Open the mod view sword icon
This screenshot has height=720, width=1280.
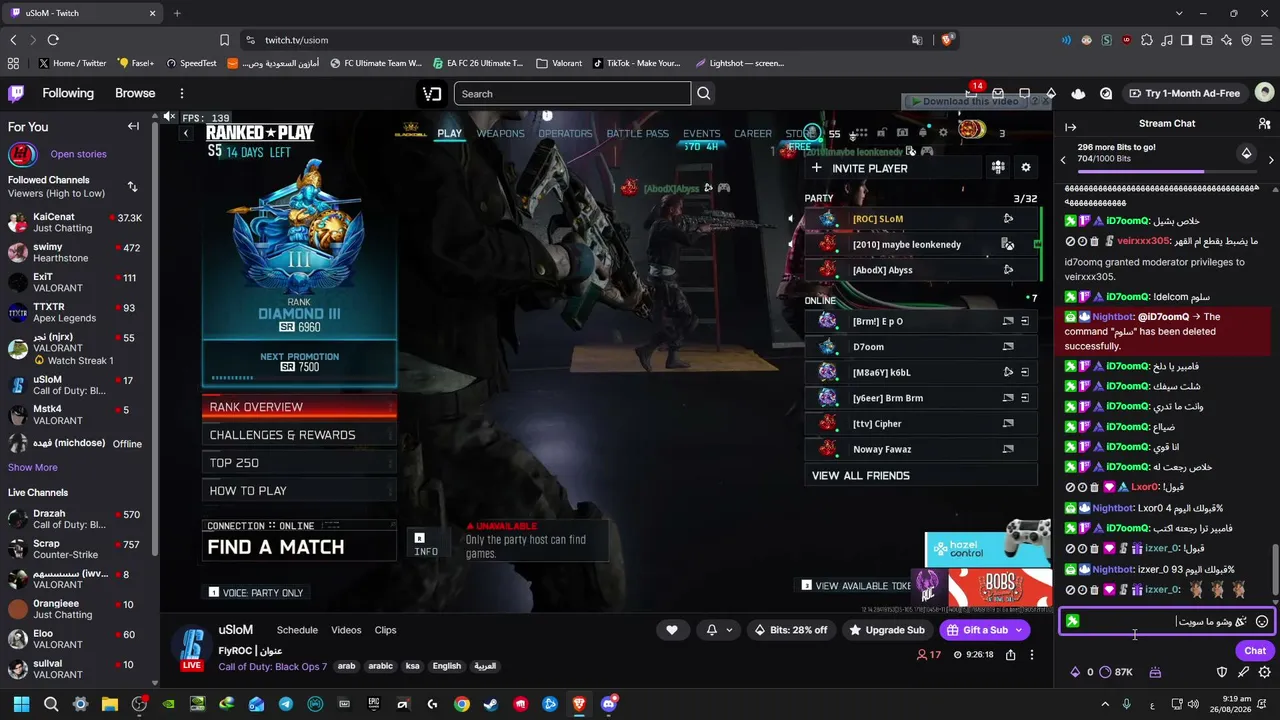click(x=1243, y=672)
